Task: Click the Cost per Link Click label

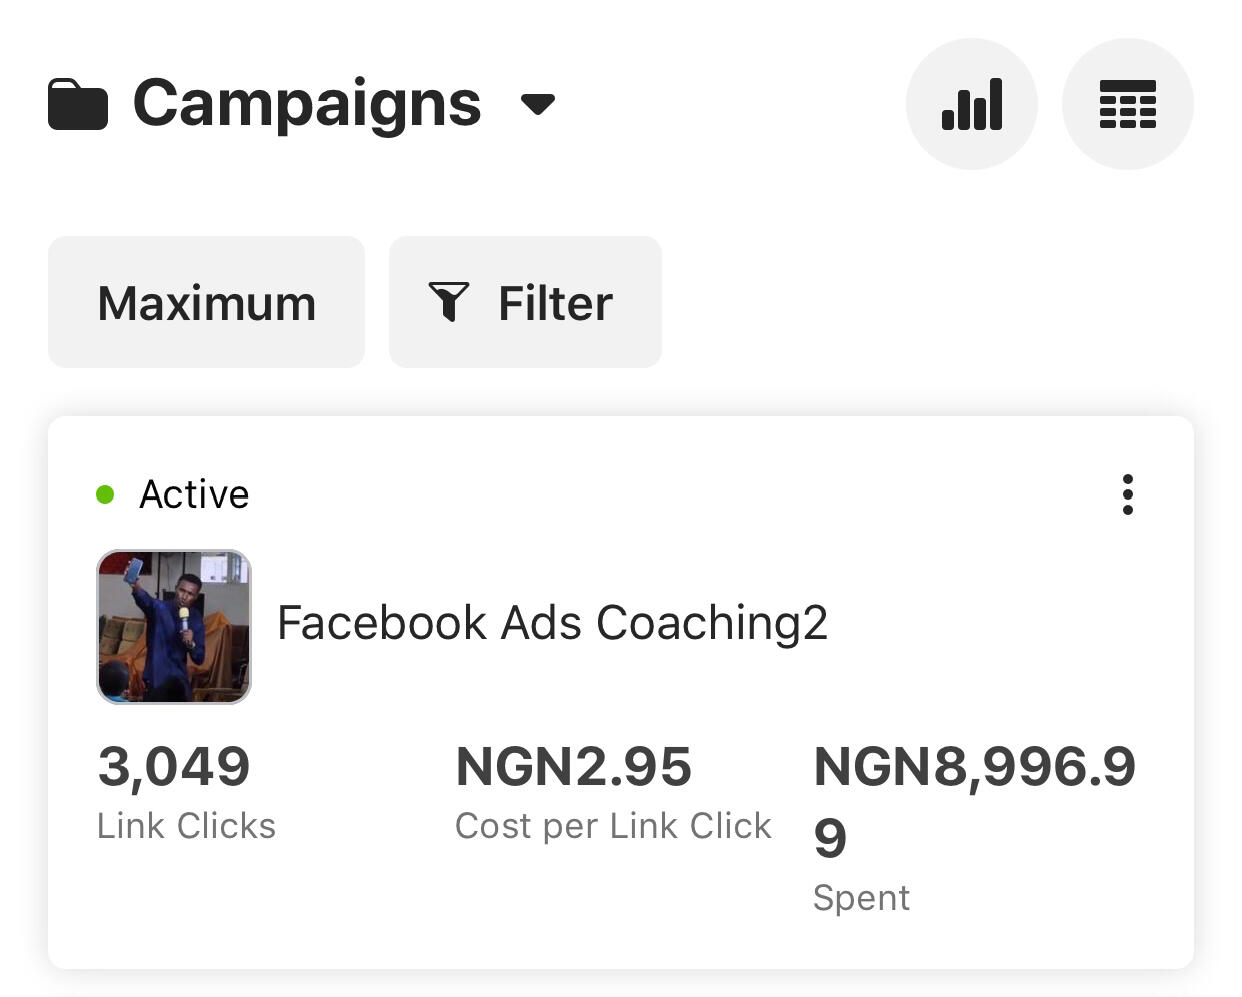Action: point(613,826)
